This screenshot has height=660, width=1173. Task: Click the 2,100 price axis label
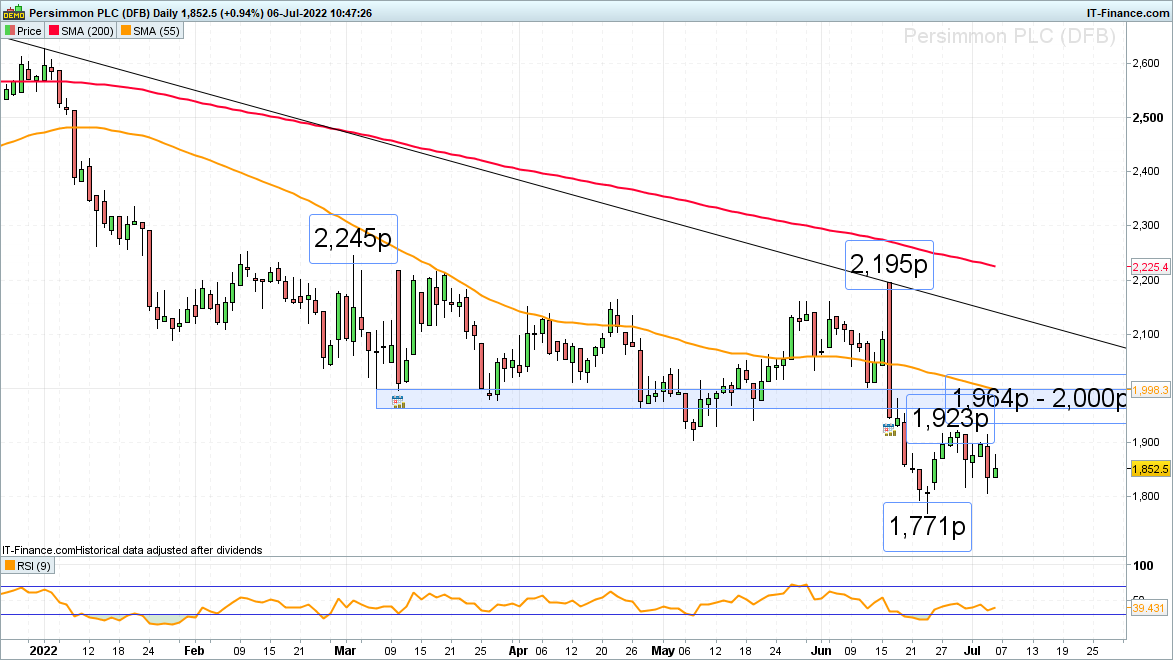click(1146, 334)
